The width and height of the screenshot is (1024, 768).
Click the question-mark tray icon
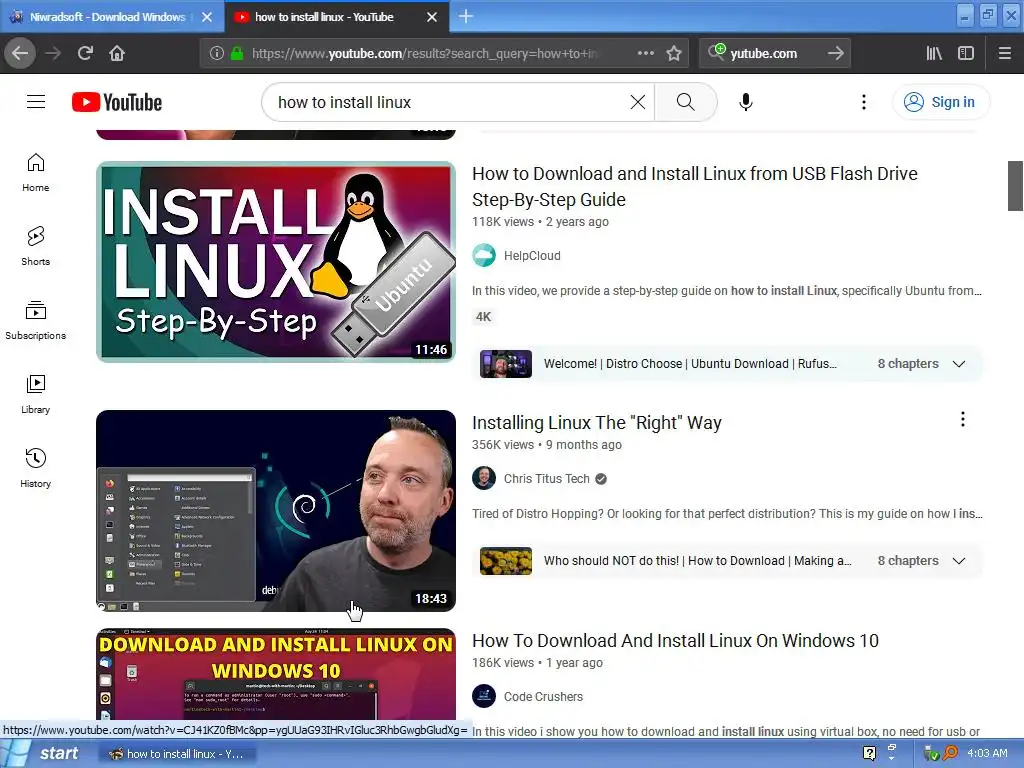[x=869, y=753]
